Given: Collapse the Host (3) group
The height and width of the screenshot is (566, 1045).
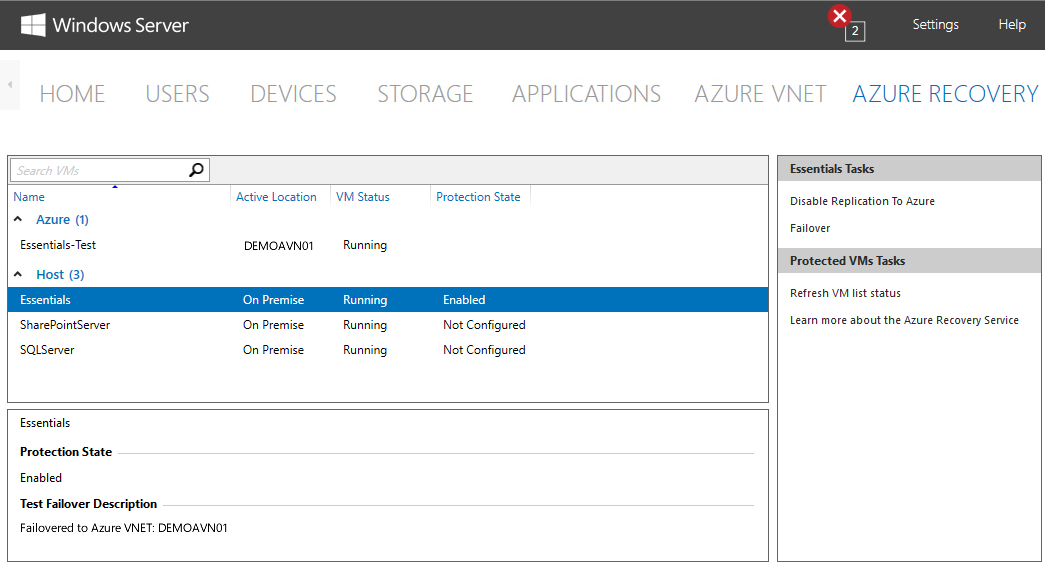Looking at the screenshot, I should coord(18,274).
